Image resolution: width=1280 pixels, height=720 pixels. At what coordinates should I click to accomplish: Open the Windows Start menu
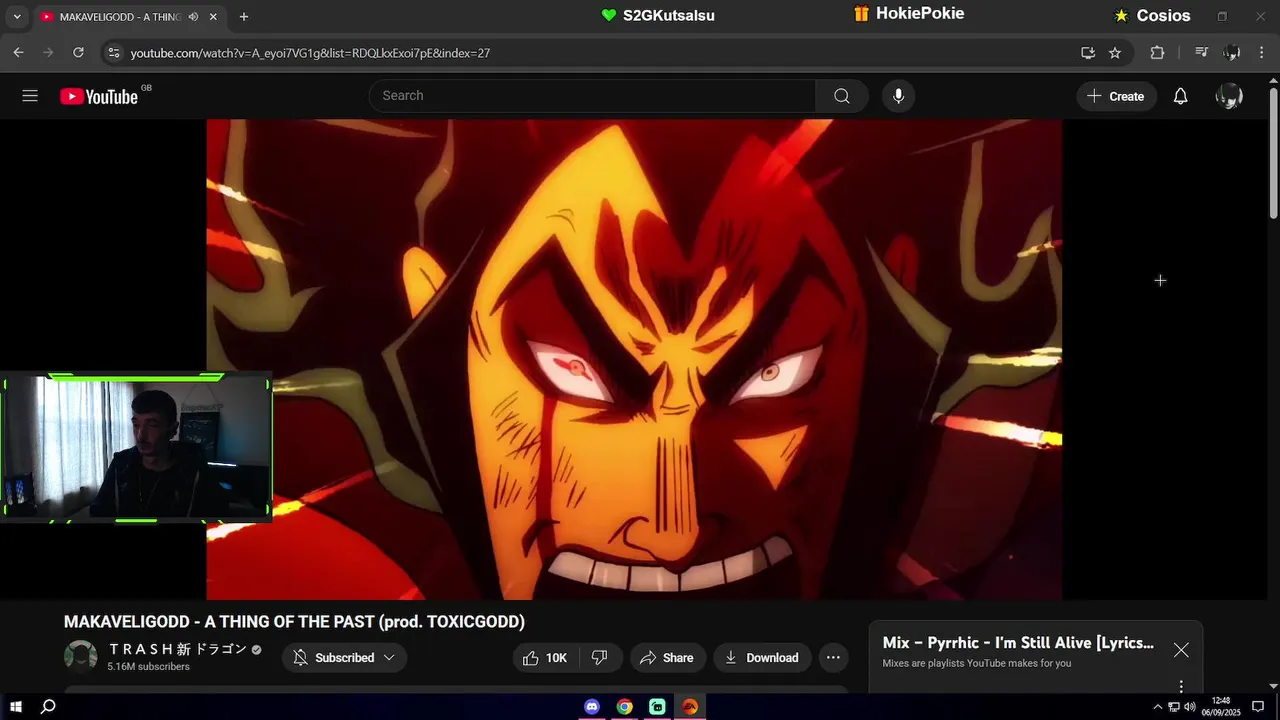pos(16,707)
